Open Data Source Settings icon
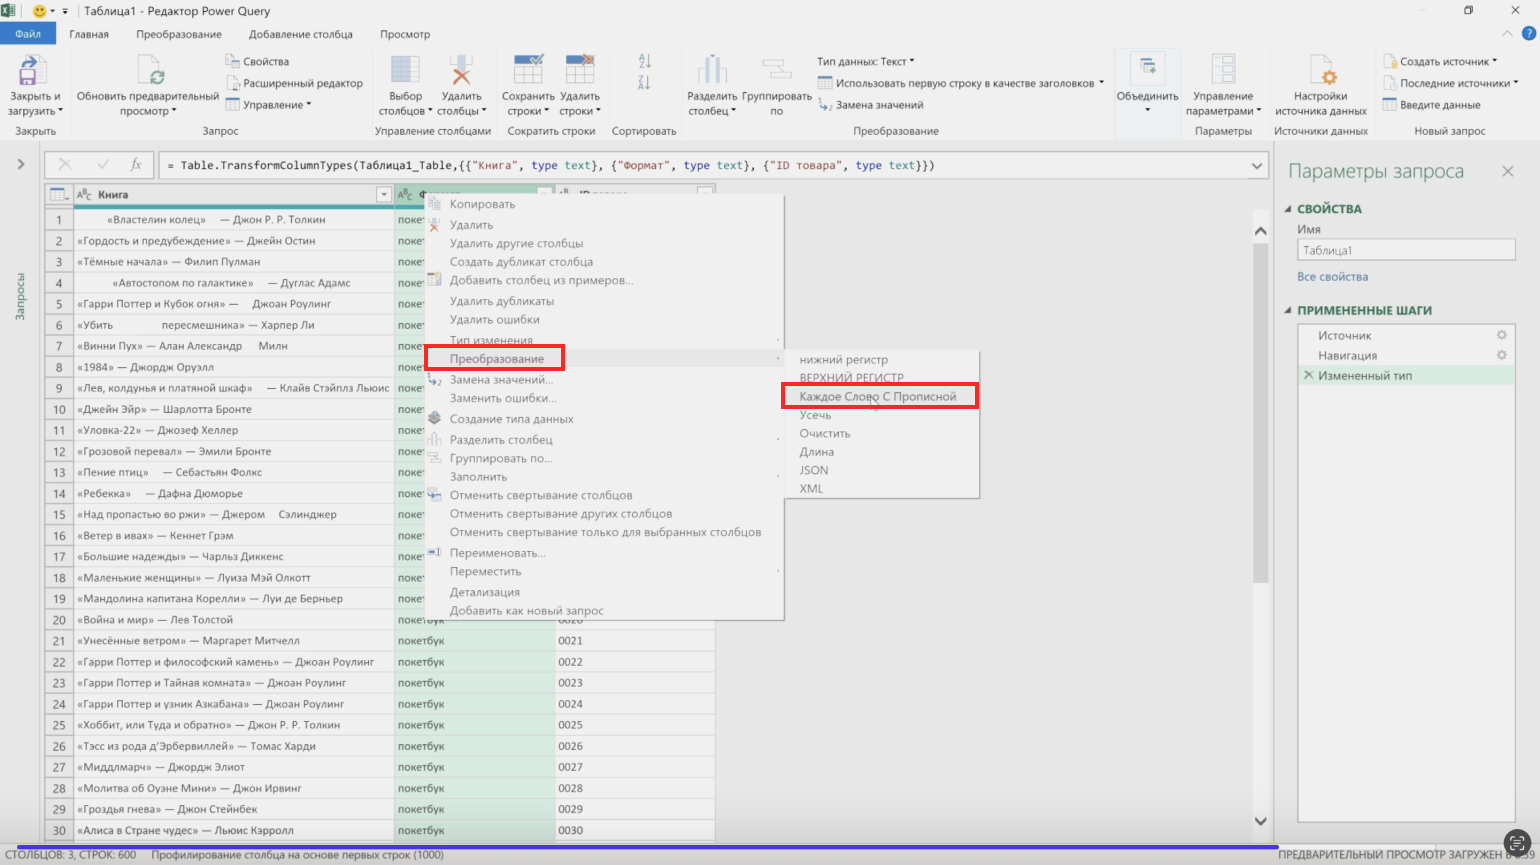The image size is (1540, 865). click(x=1320, y=71)
